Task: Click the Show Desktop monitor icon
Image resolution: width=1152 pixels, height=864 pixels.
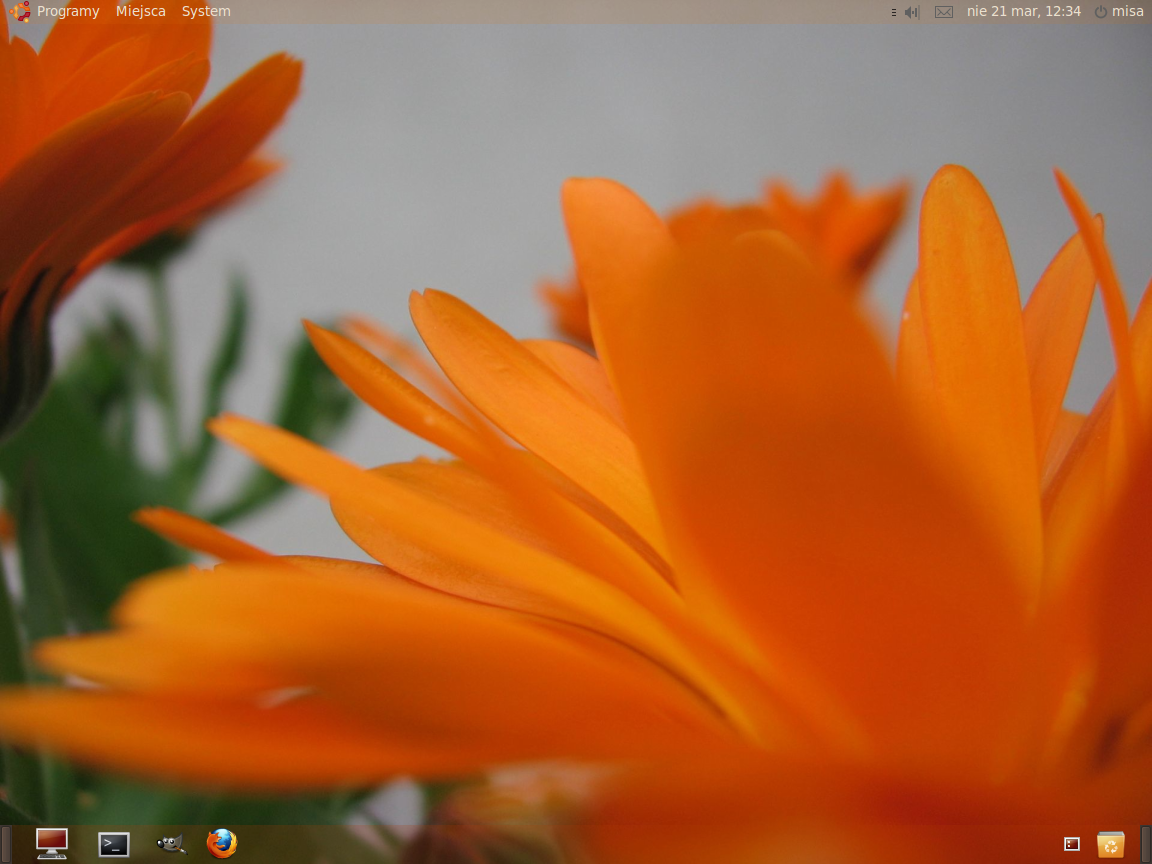Action: point(52,843)
